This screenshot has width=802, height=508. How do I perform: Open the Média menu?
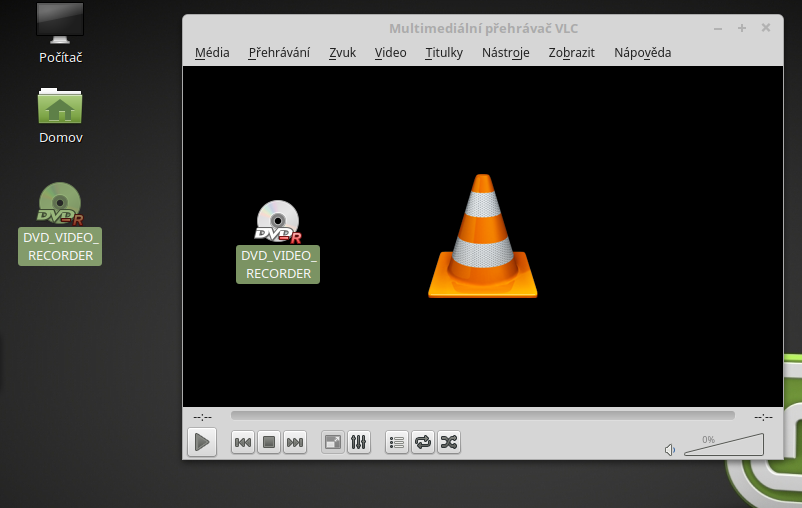tap(212, 53)
